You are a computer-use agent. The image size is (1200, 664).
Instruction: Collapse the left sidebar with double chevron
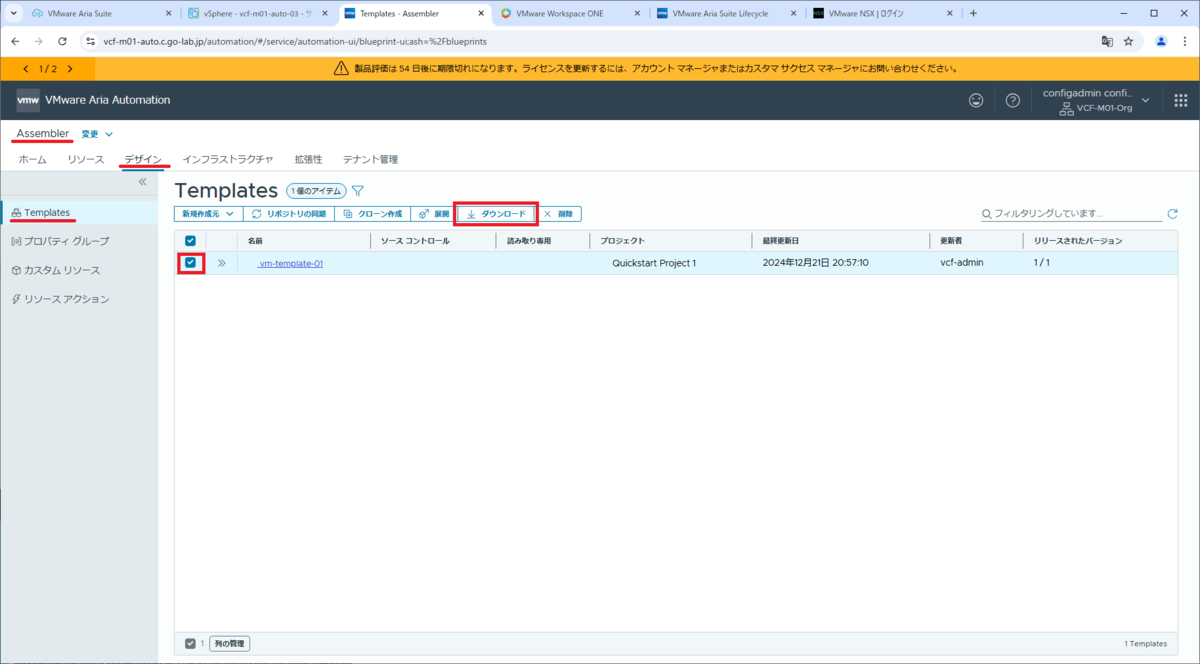[142, 182]
